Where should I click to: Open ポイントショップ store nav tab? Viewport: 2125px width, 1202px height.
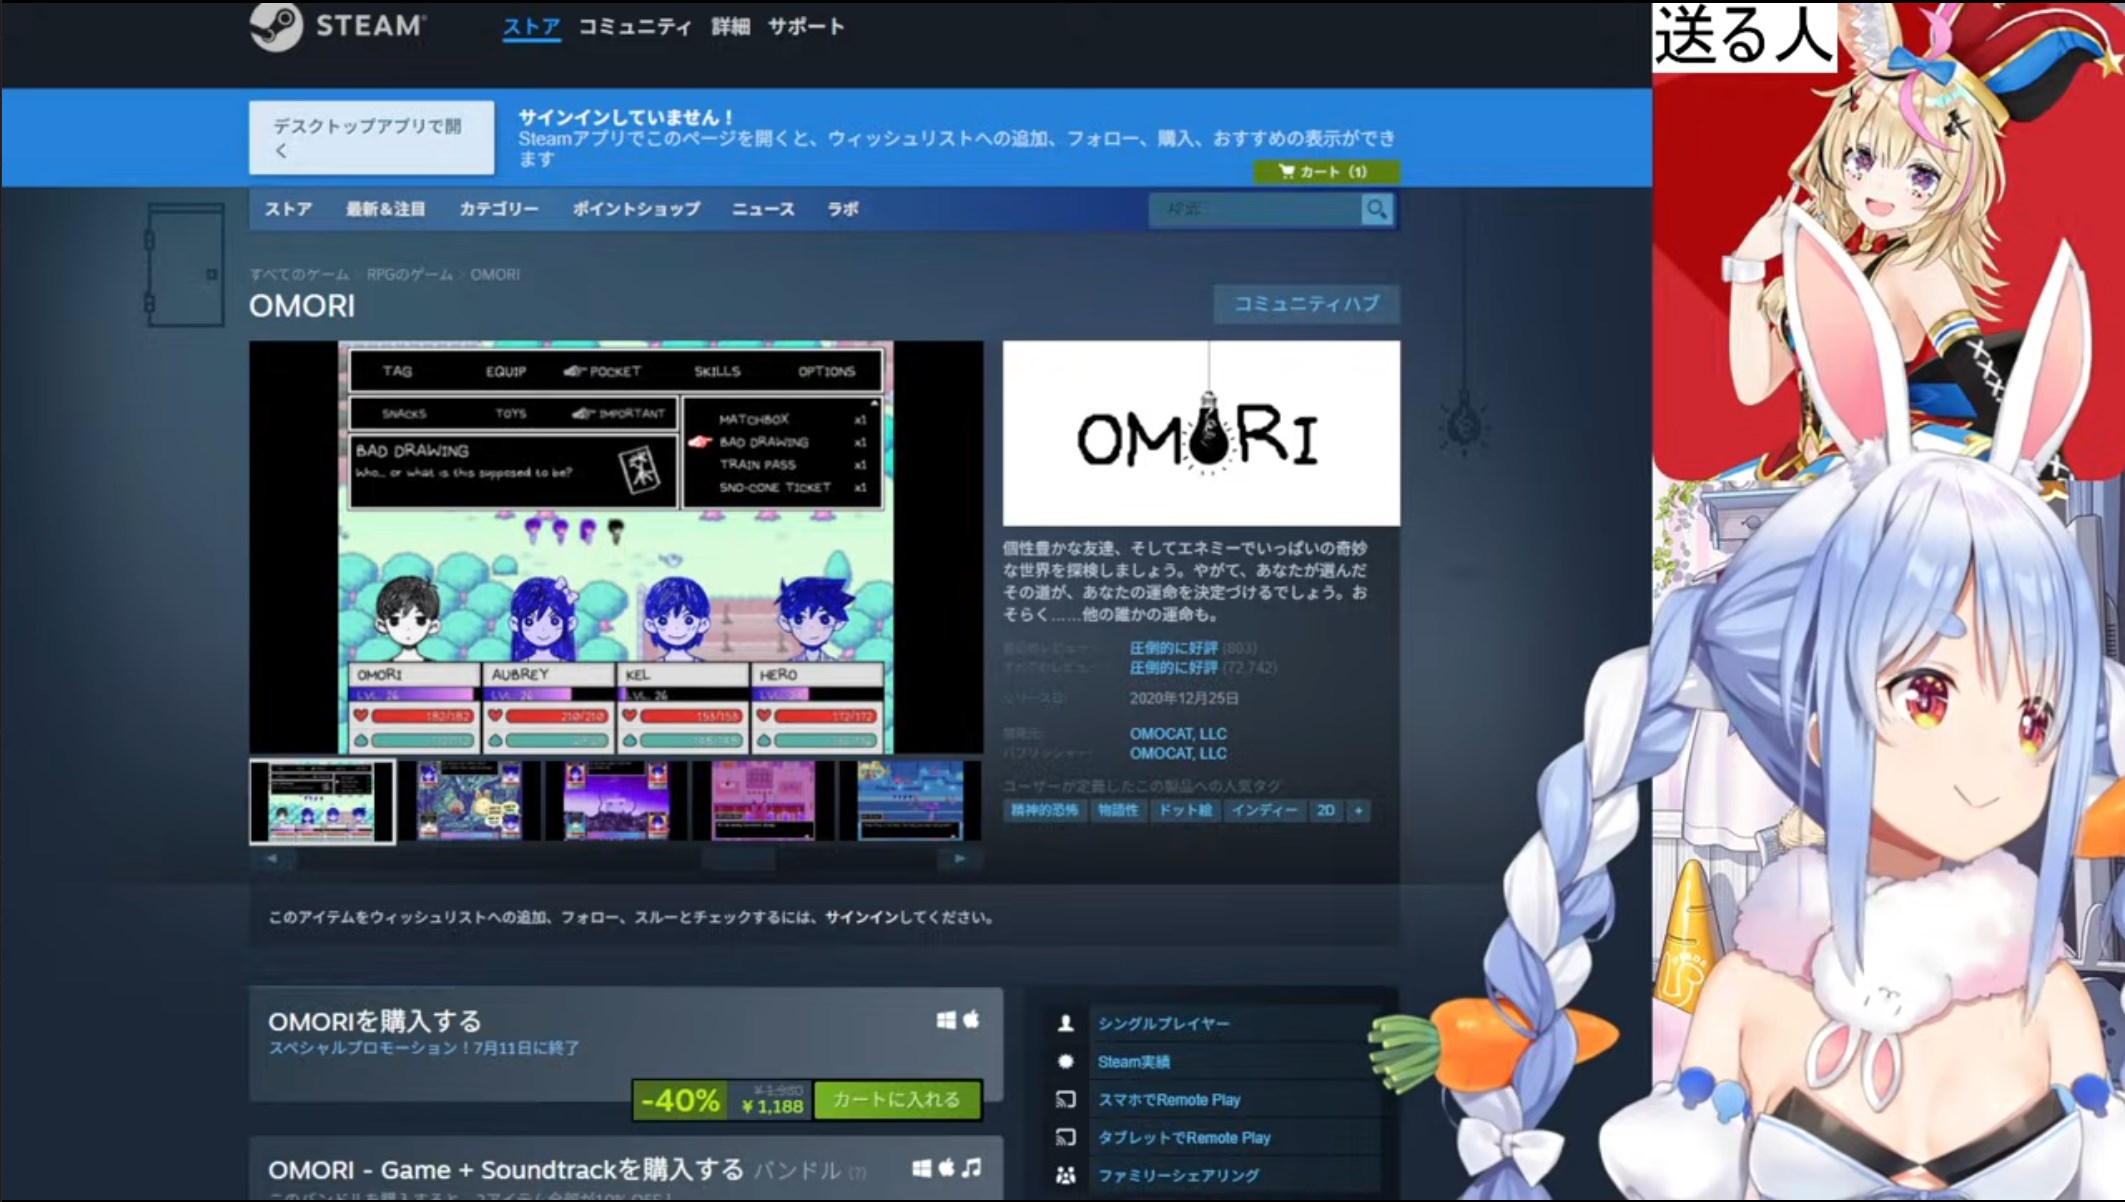[x=636, y=209]
